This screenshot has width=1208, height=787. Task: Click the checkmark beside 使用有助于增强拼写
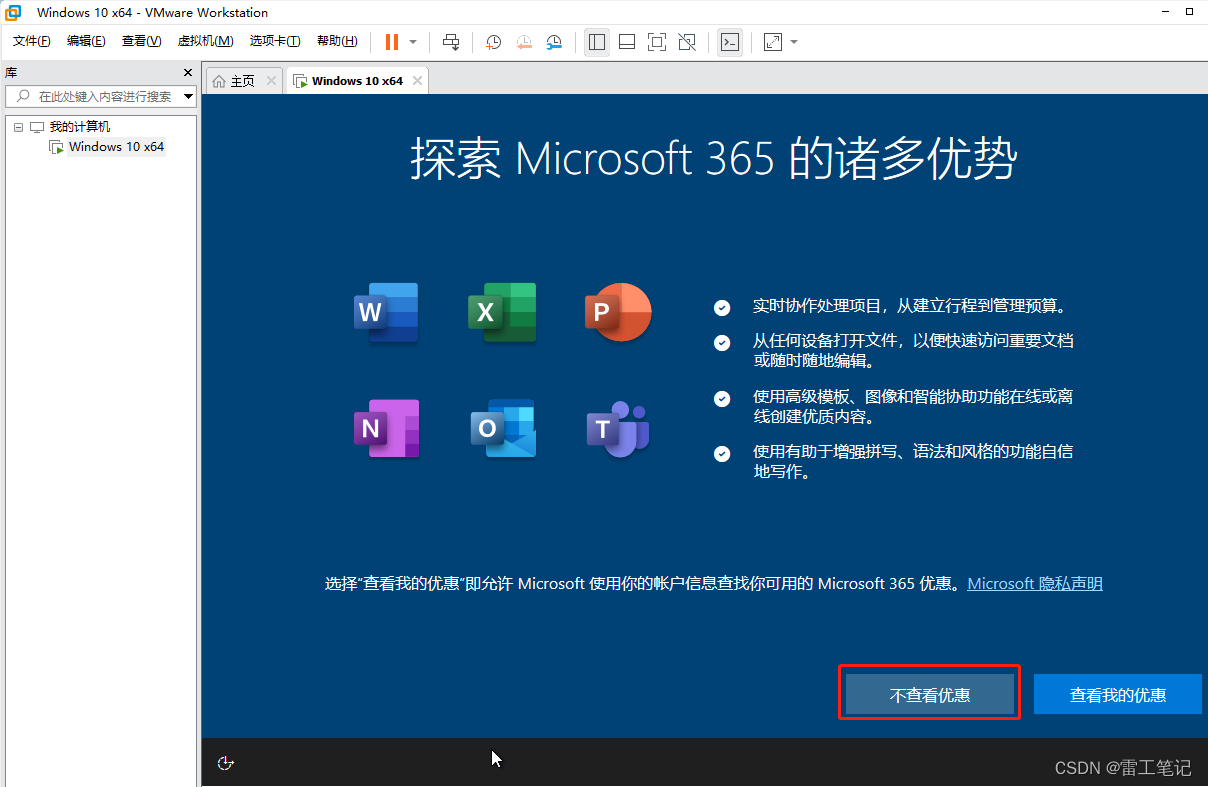[722, 454]
